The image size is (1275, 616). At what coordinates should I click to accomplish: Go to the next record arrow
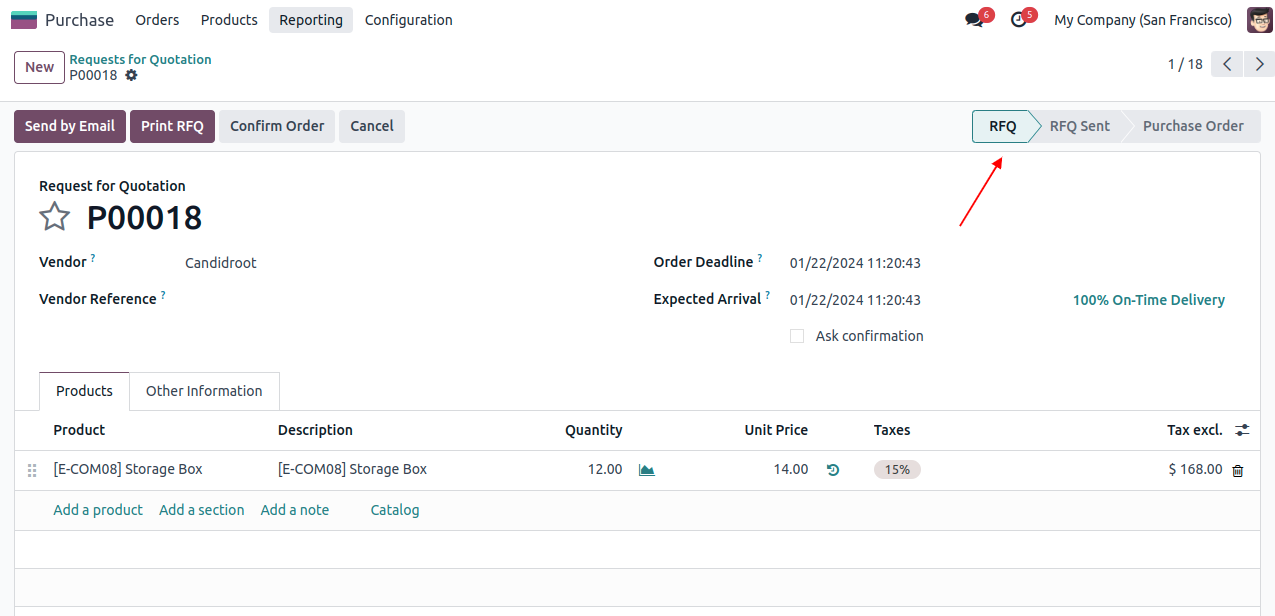(x=1259, y=65)
